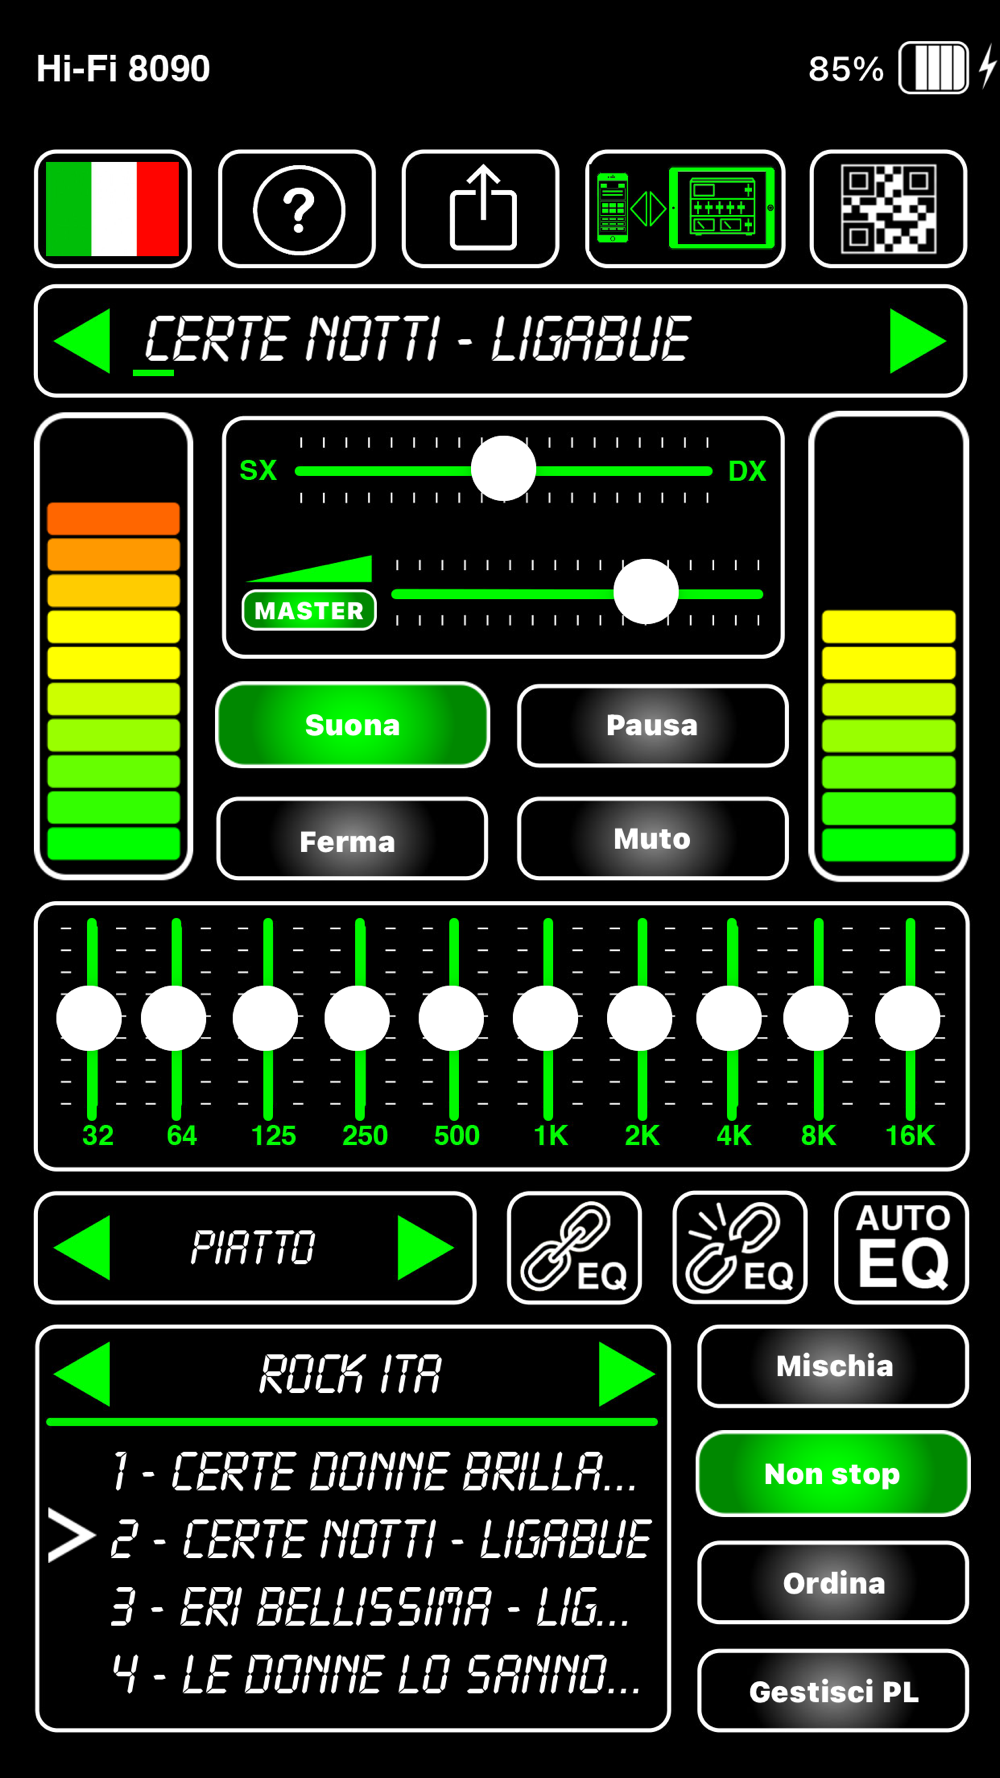Go to previous track with left arrow
The width and height of the screenshot is (1000, 1778).
(82, 341)
